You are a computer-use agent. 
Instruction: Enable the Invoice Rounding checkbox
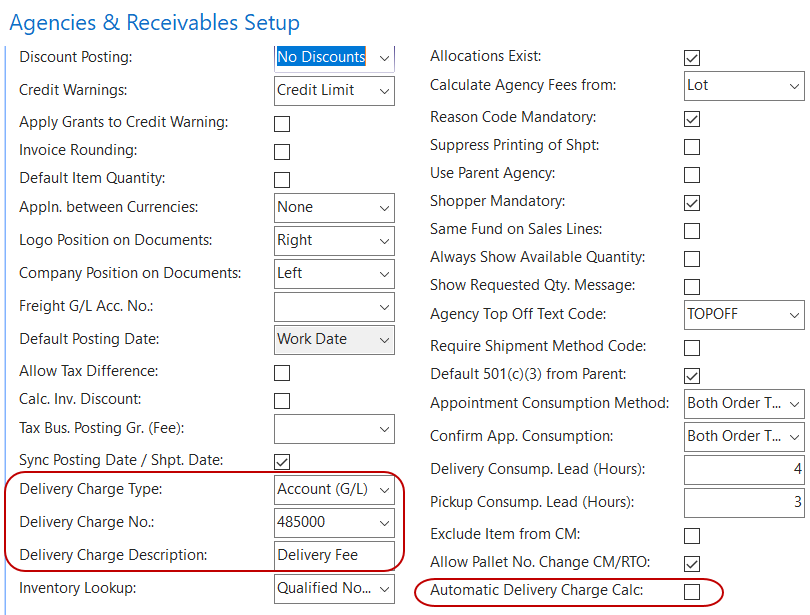(x=282, y=152)
